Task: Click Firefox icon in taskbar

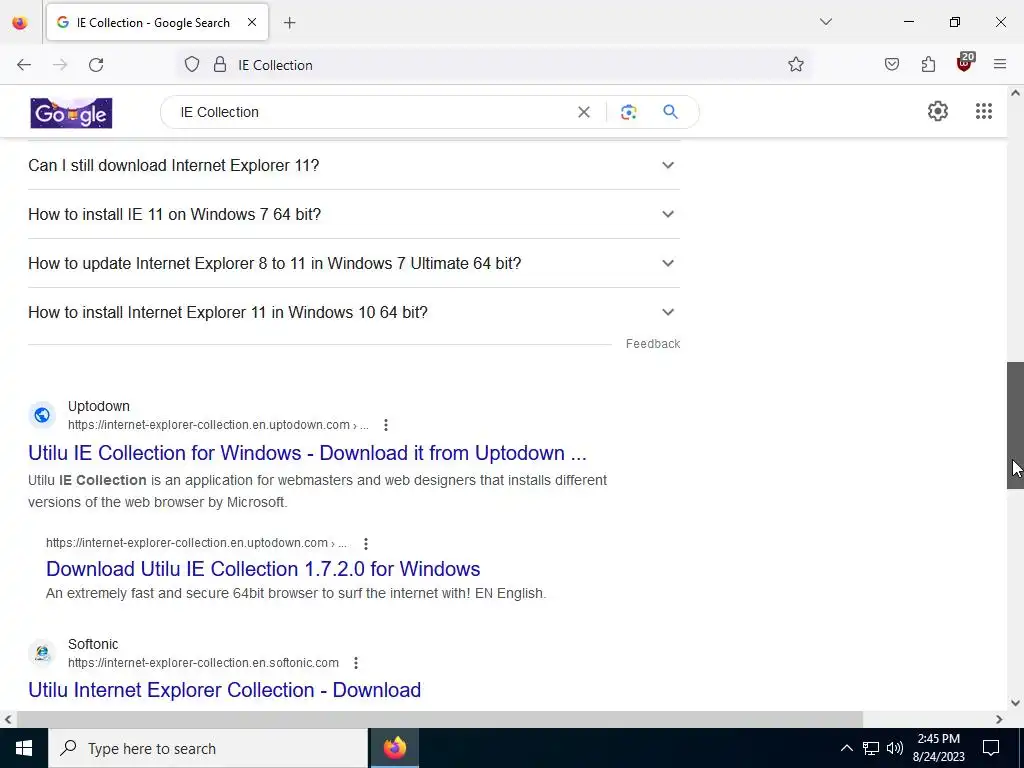Action: click(394, 748)
